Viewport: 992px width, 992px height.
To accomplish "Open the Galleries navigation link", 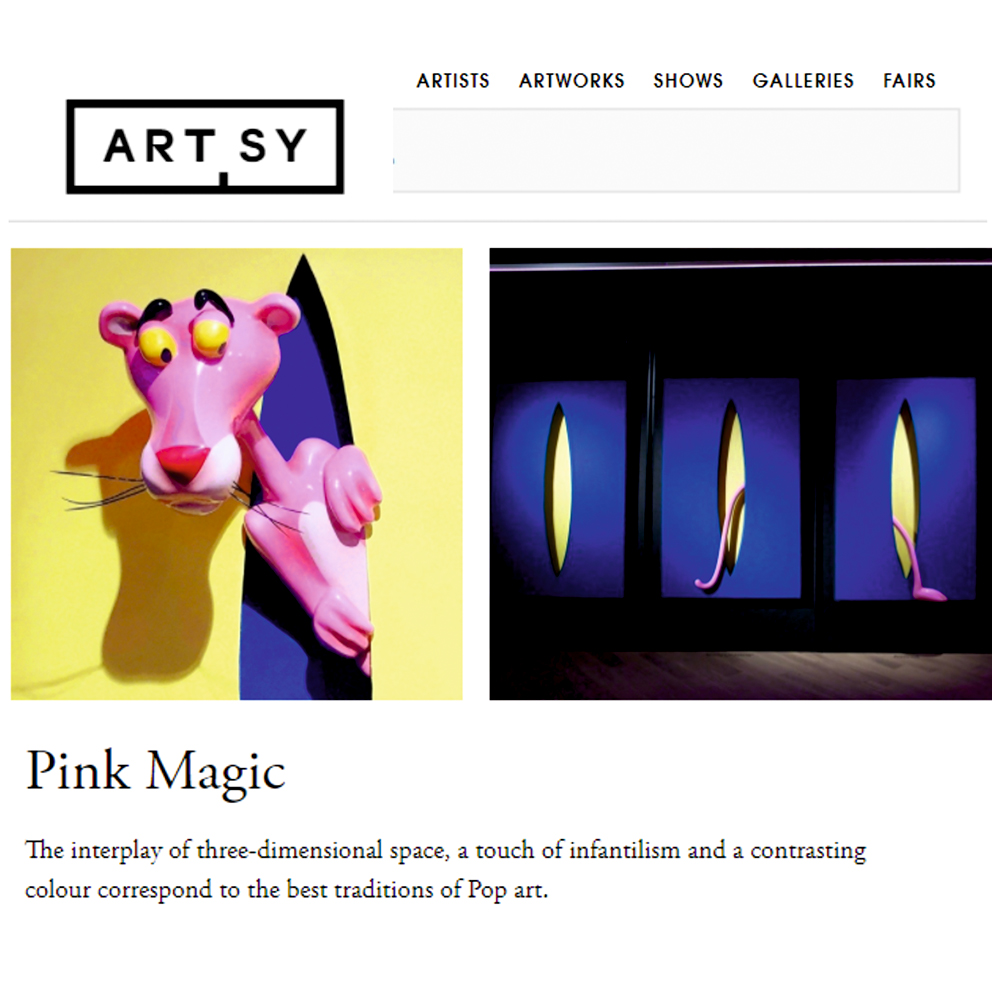I will click(803, 81).
